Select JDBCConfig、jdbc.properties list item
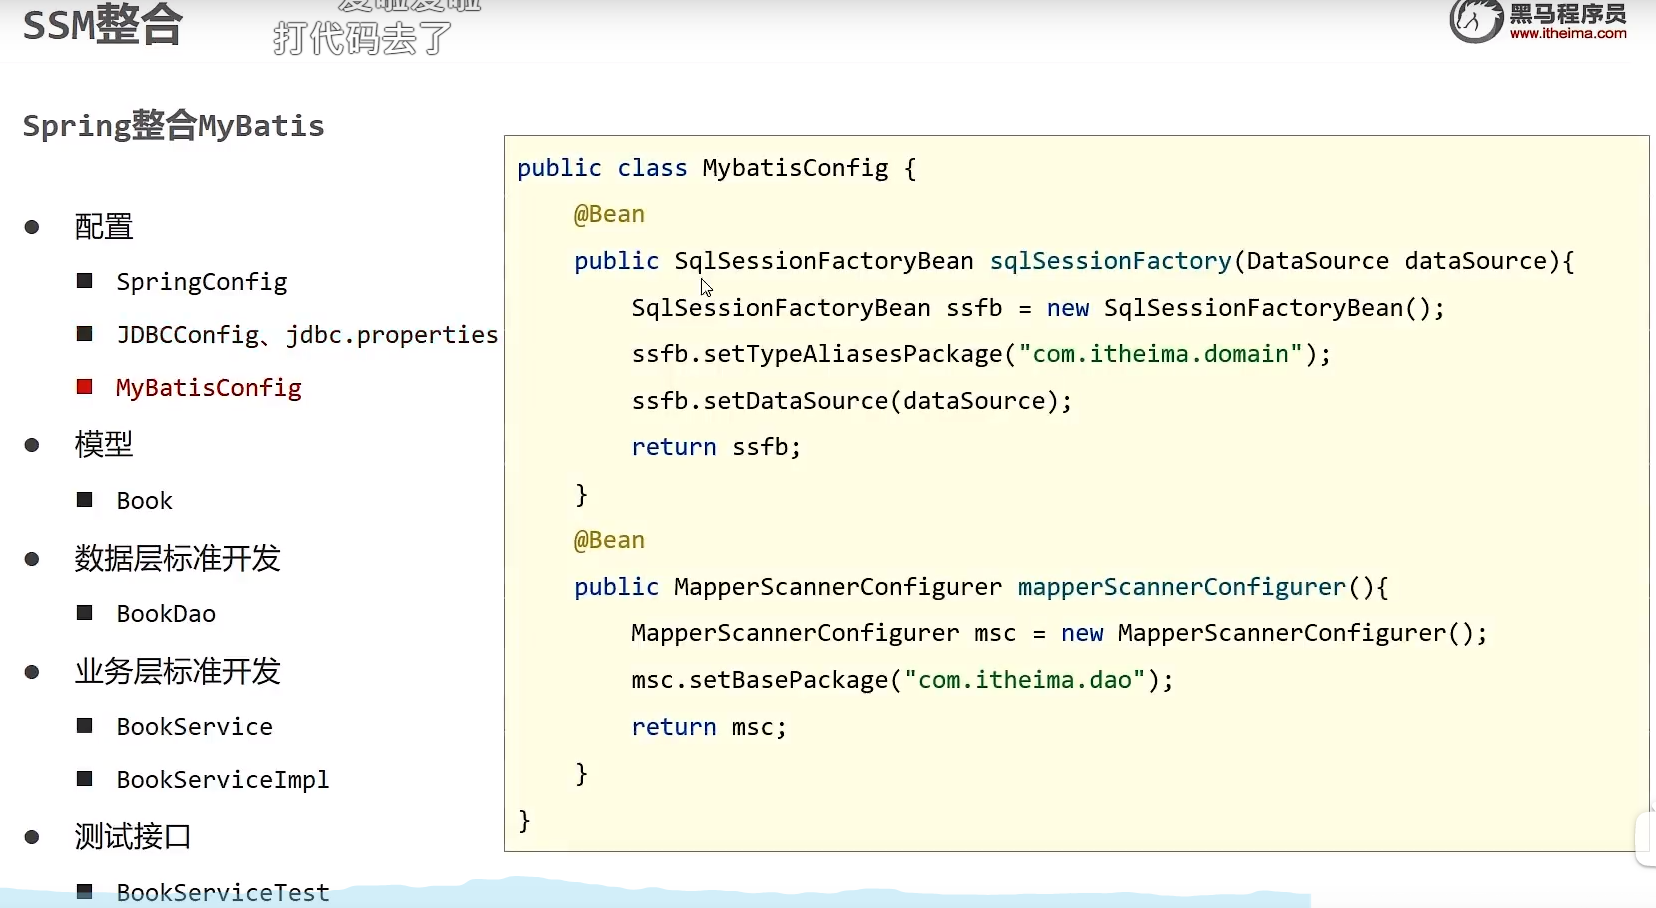Screen dimensions: 1656x908 [x=307, y=335]
